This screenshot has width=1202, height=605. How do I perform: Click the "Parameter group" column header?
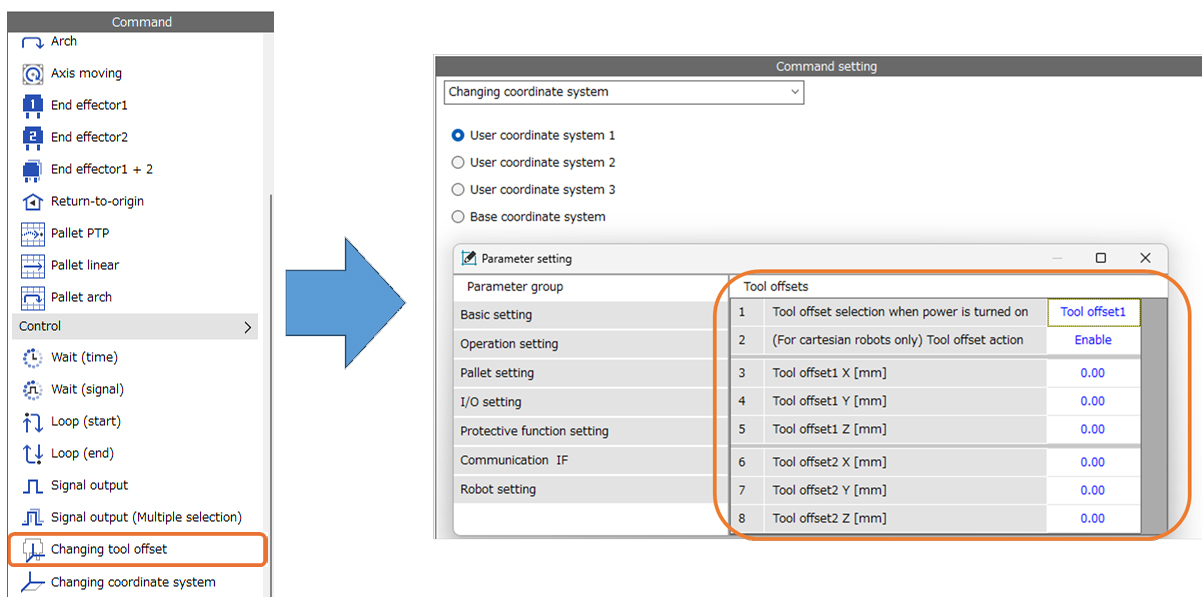[515, 287]
